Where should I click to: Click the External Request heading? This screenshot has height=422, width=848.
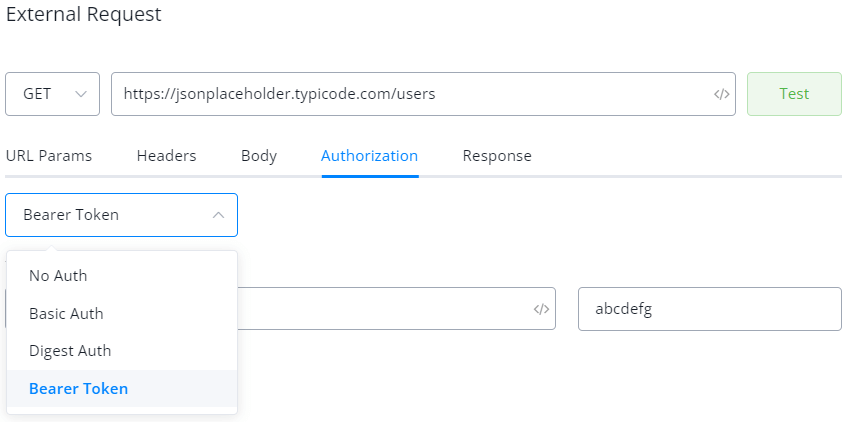point(83,15)
